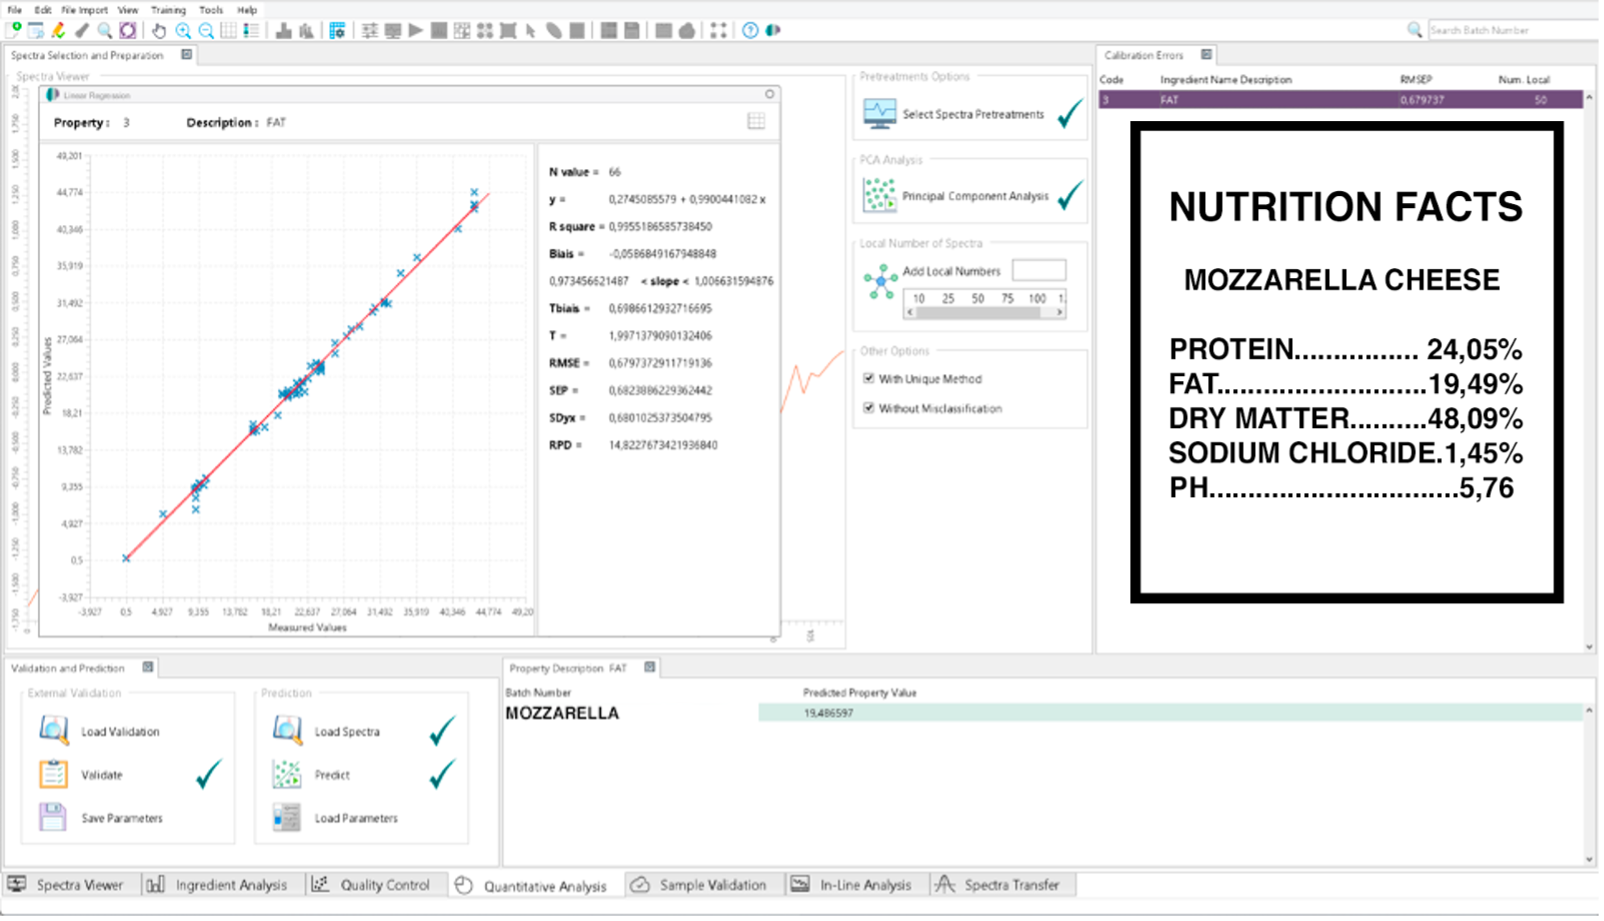Screen dimensions: 1604x921
Task: Click the Calibration Errors scroll up arrow
Action: pyautogui.click(x=1589, y=97)
